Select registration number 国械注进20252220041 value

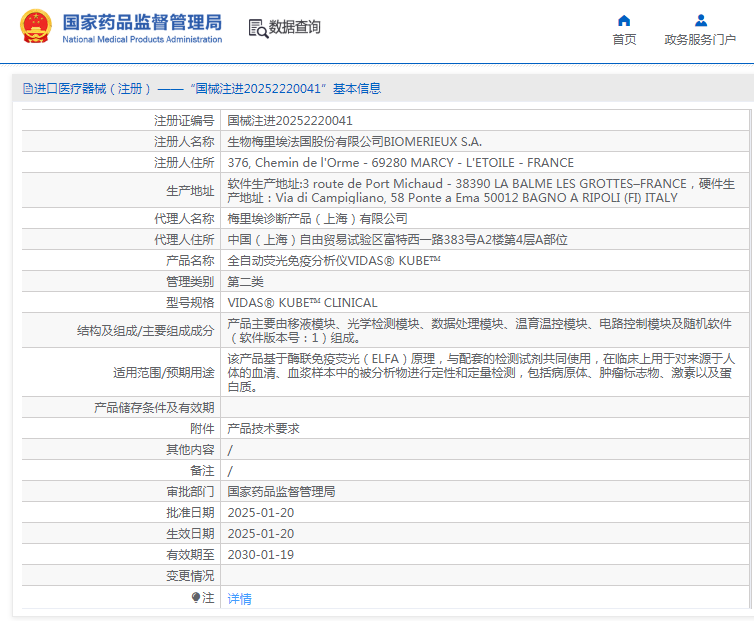290,120
